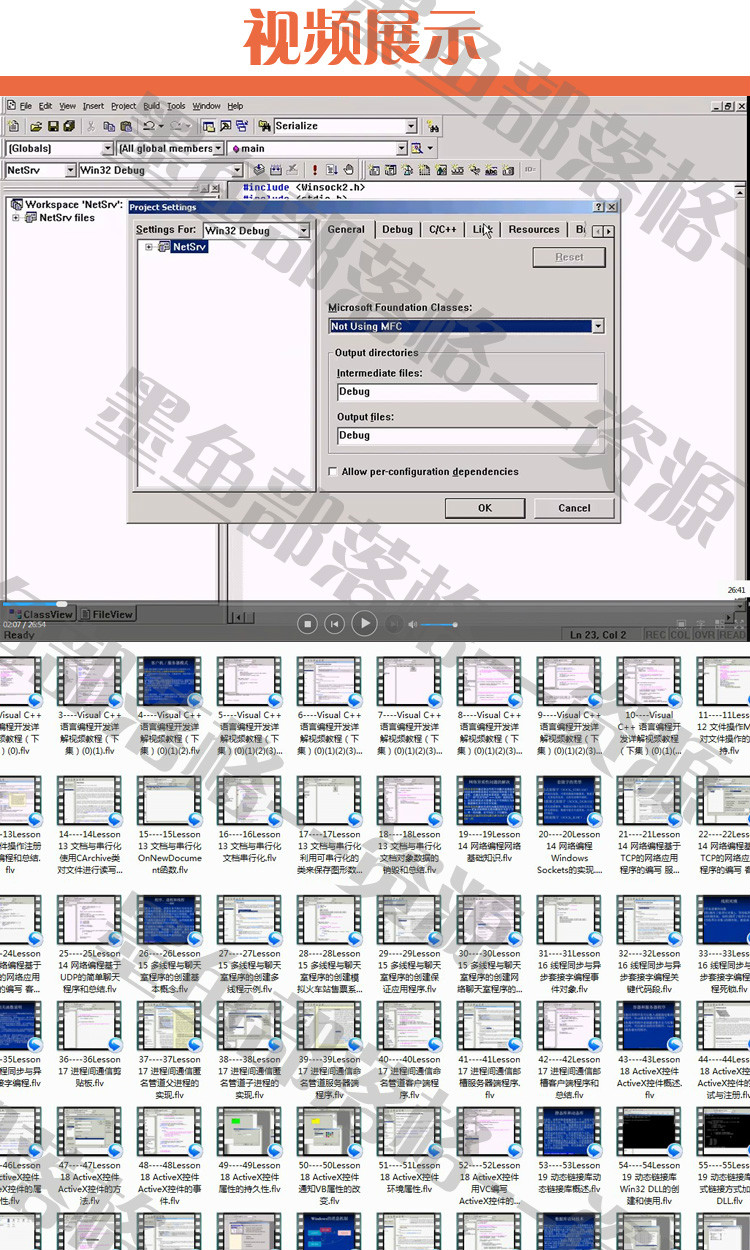Open the main function dropdown
The width and height of the screenshot is (750, 1250).
[402, 148]
